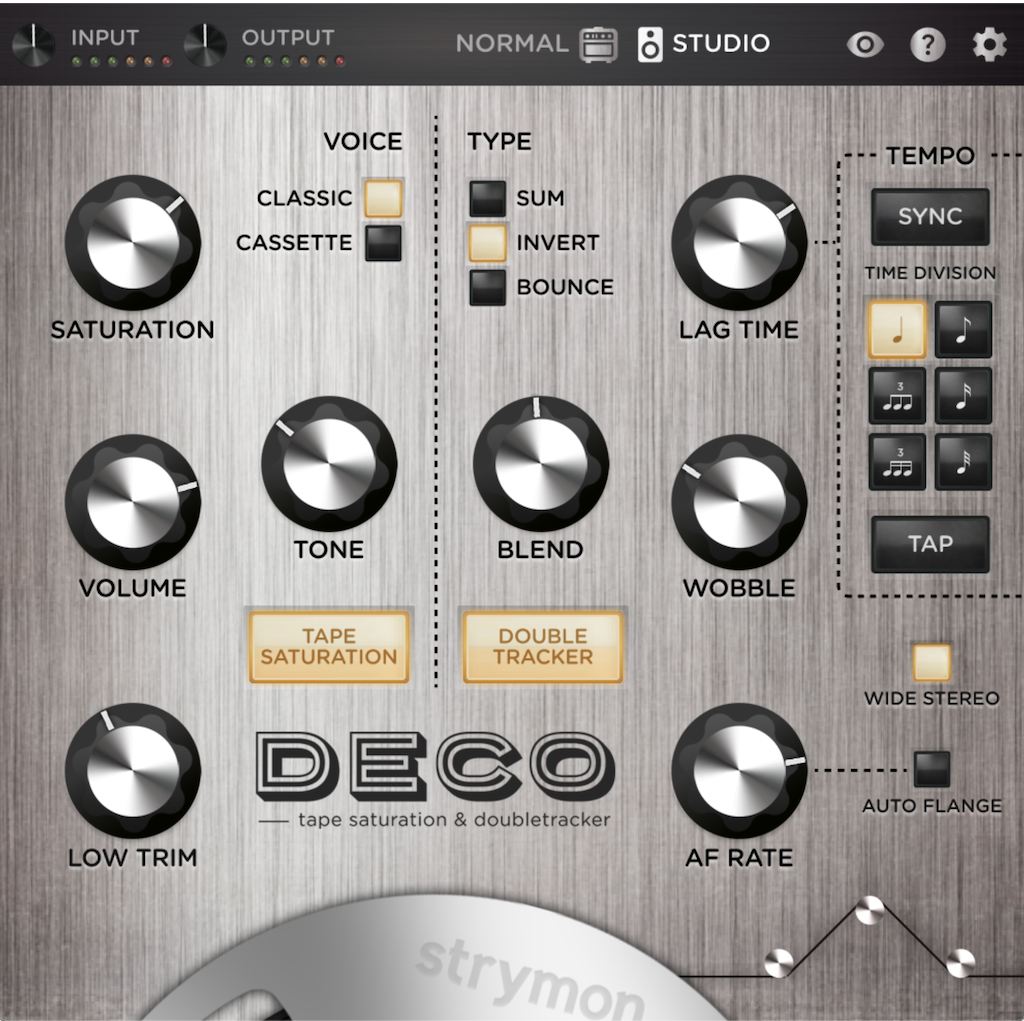Enable the CLASSIC voice switch
Image resolution: width=1024 pixels, height=1021 pixels.
click(383, 198)
